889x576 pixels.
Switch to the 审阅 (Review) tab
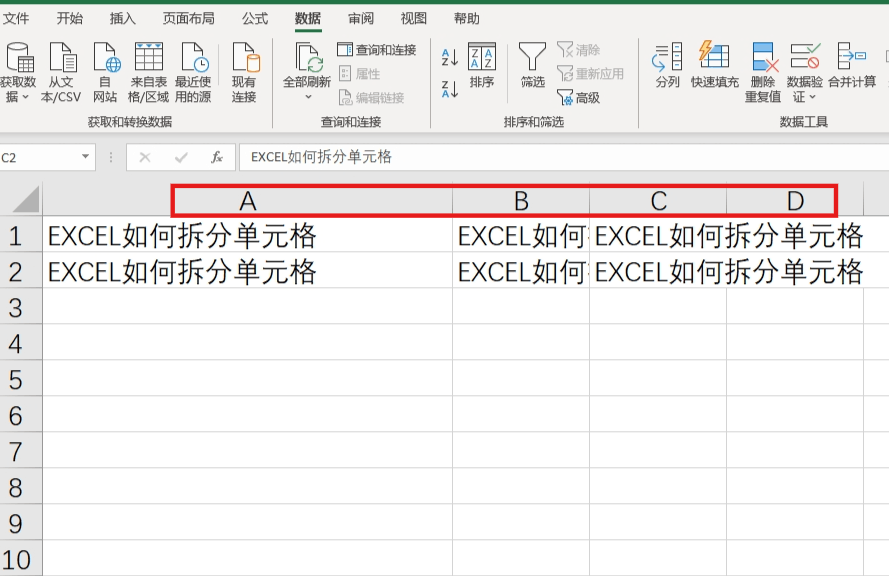pos(361,19)
